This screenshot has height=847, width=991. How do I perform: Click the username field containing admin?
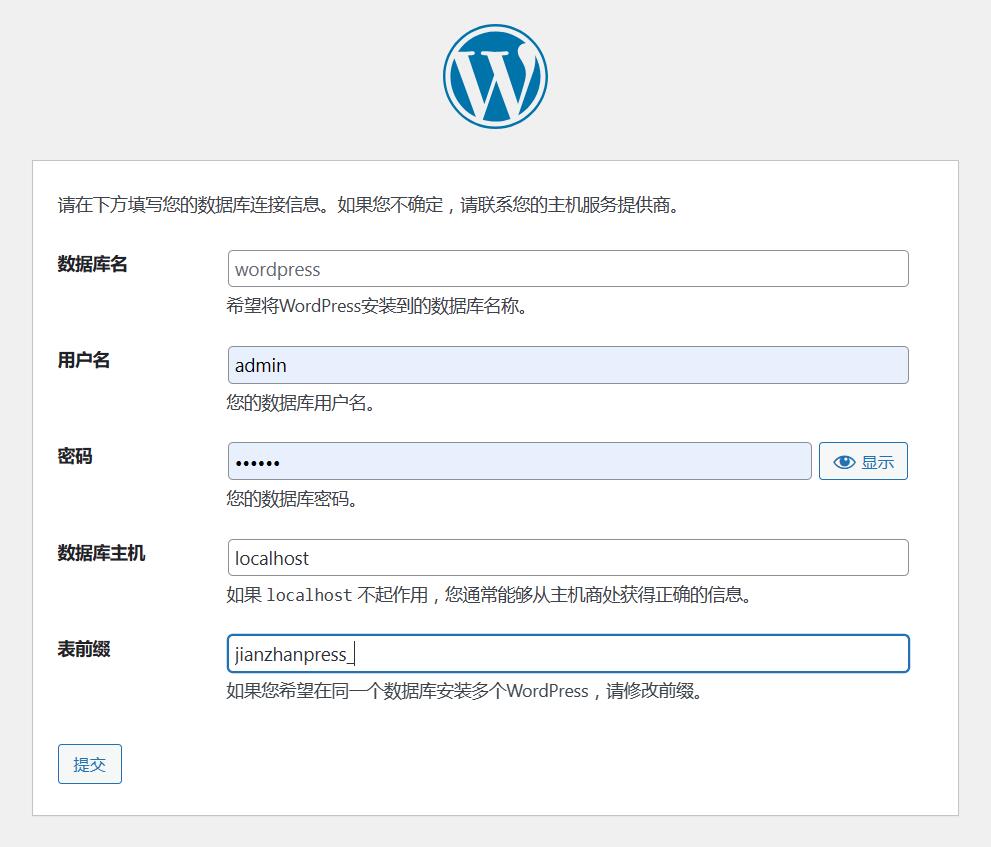point(567,365)
